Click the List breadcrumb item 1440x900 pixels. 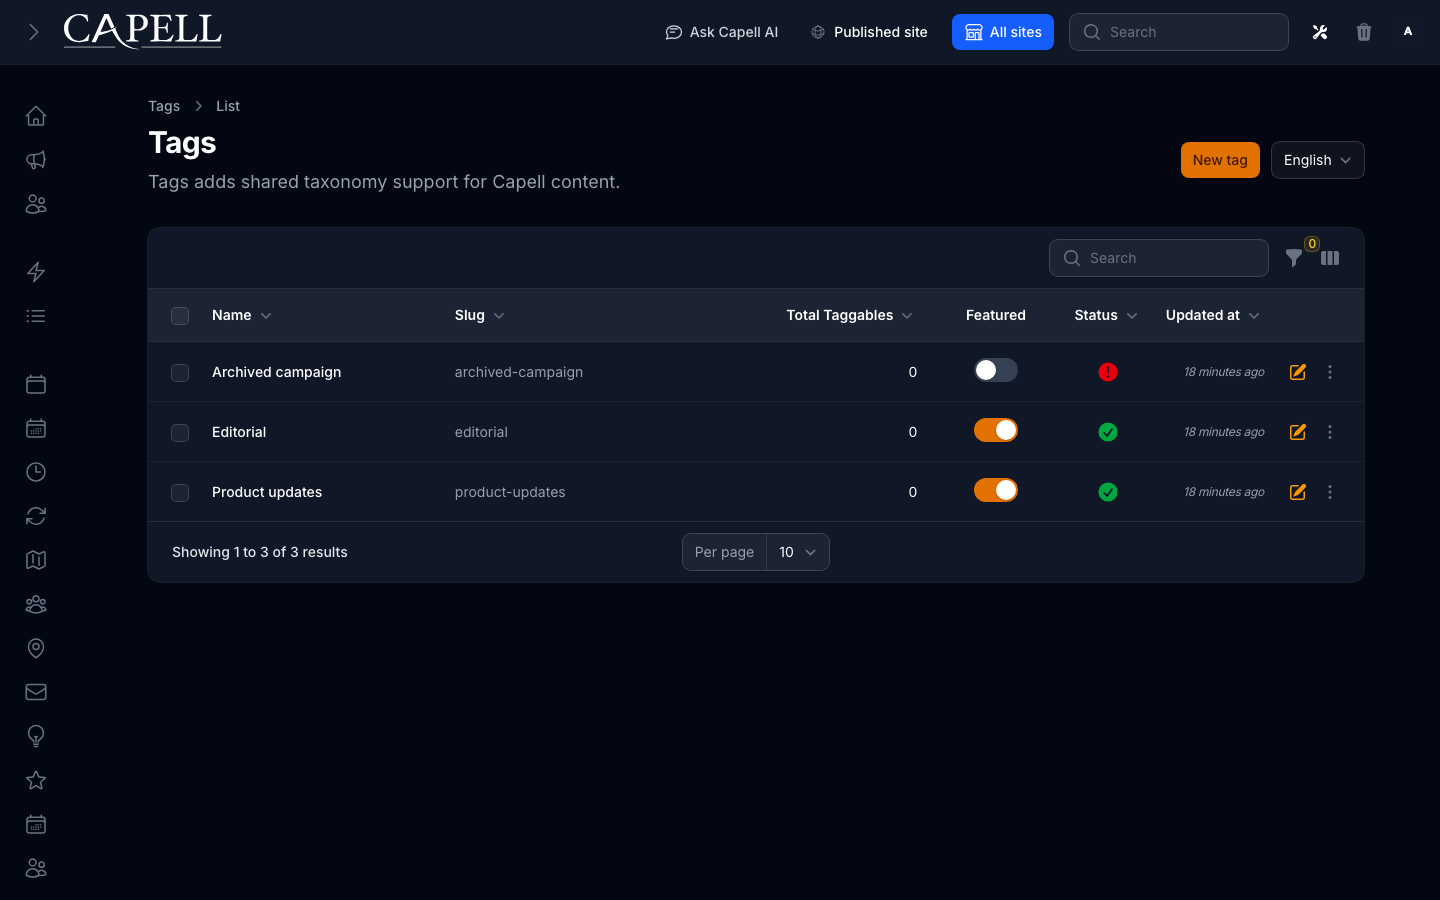228,106
